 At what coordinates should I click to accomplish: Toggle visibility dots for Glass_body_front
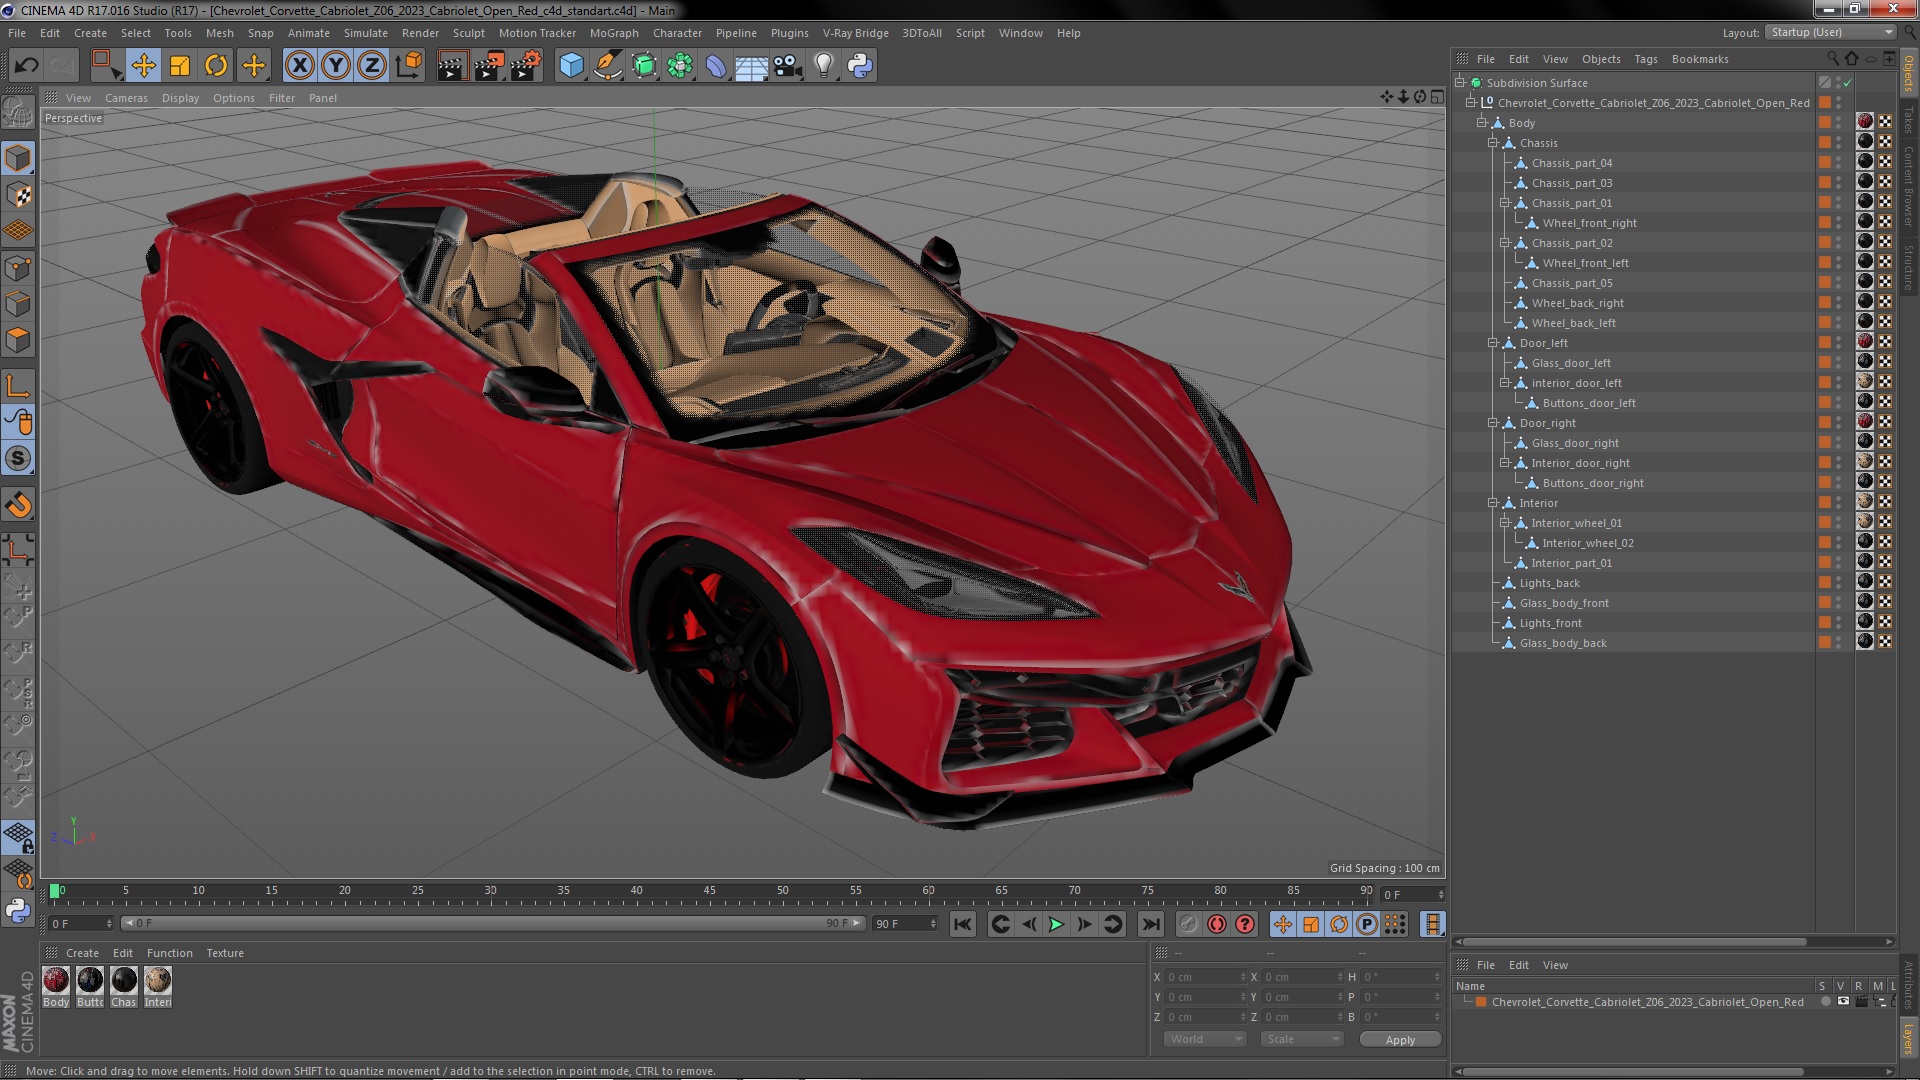pyautogui.click(x=1838, y=603)
